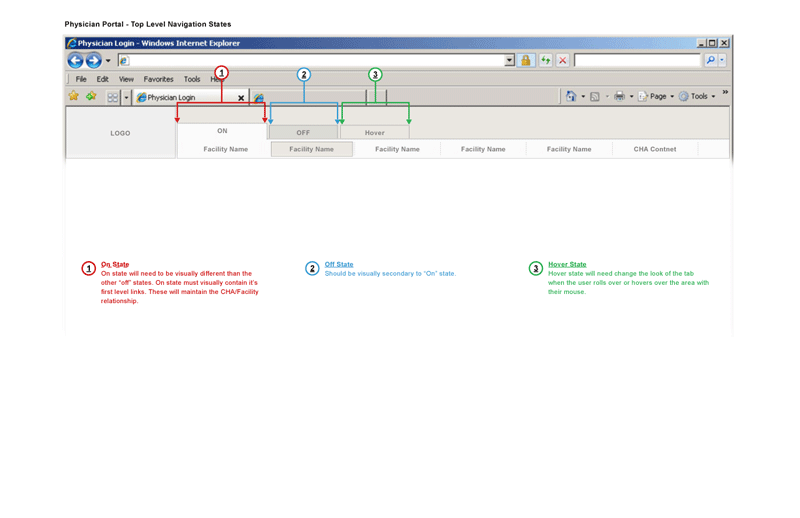Click the On State heading link

click(x=115, y=264)
